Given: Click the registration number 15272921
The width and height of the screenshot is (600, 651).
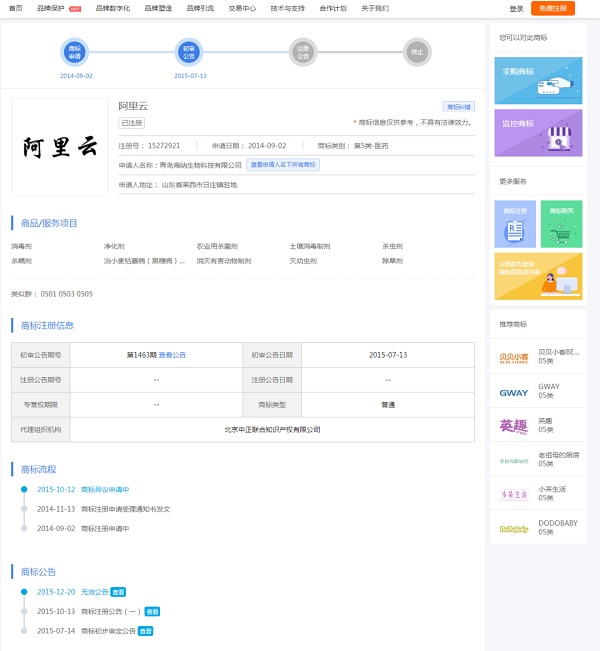Looking at the screenshot, I should tap(164, 146).
